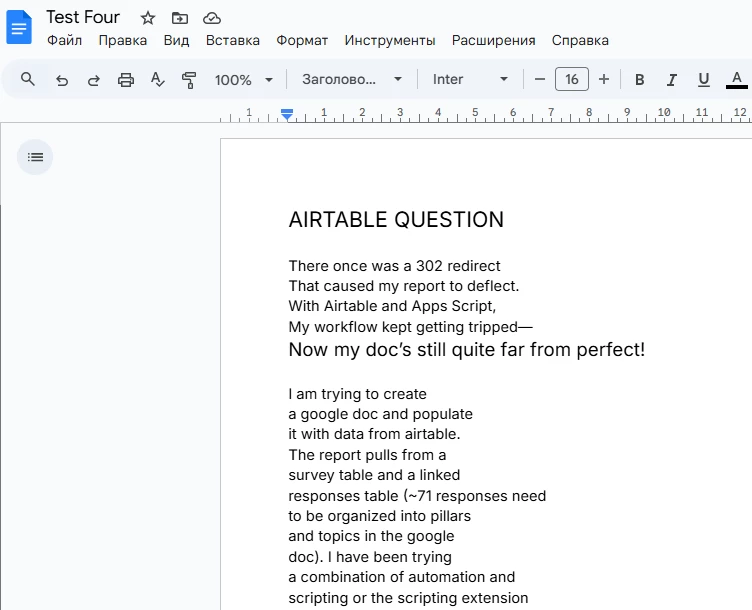This screenshot has width=752, height=610.
Task: Open the Справка menu
Action: click(580, 40)
